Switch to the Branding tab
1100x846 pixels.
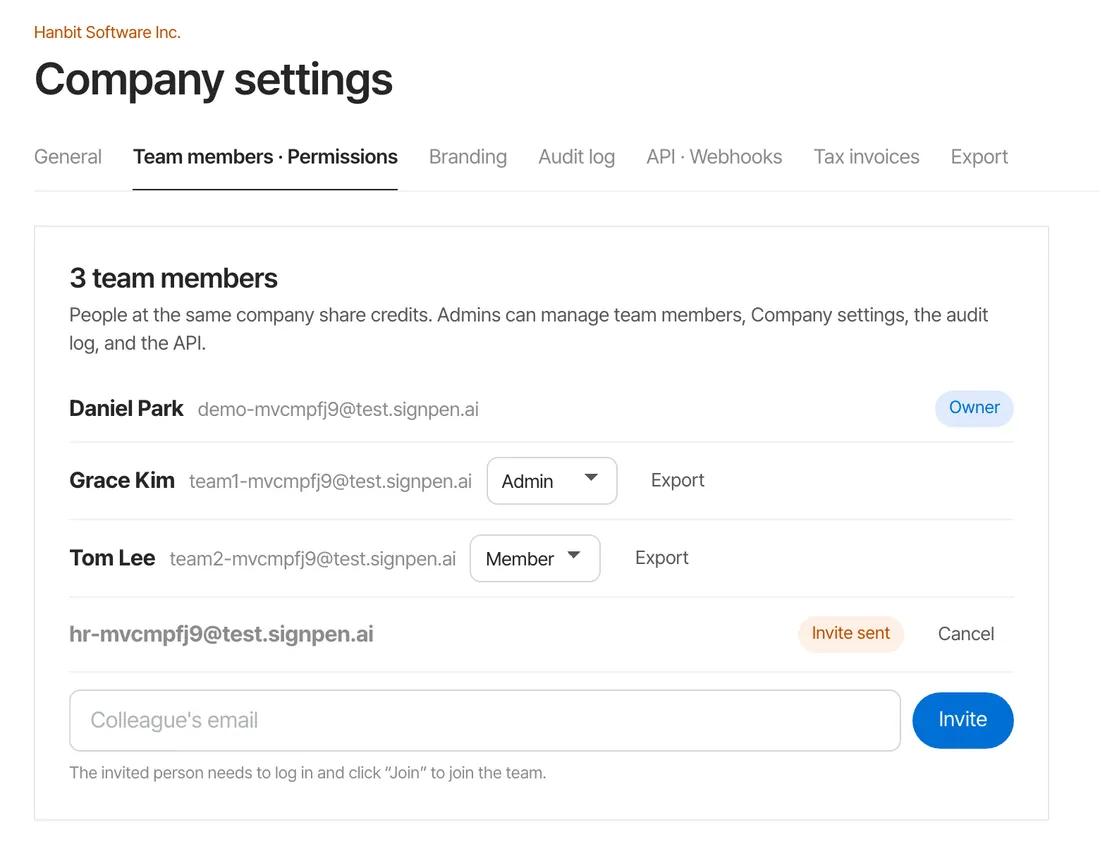(468, 156)
